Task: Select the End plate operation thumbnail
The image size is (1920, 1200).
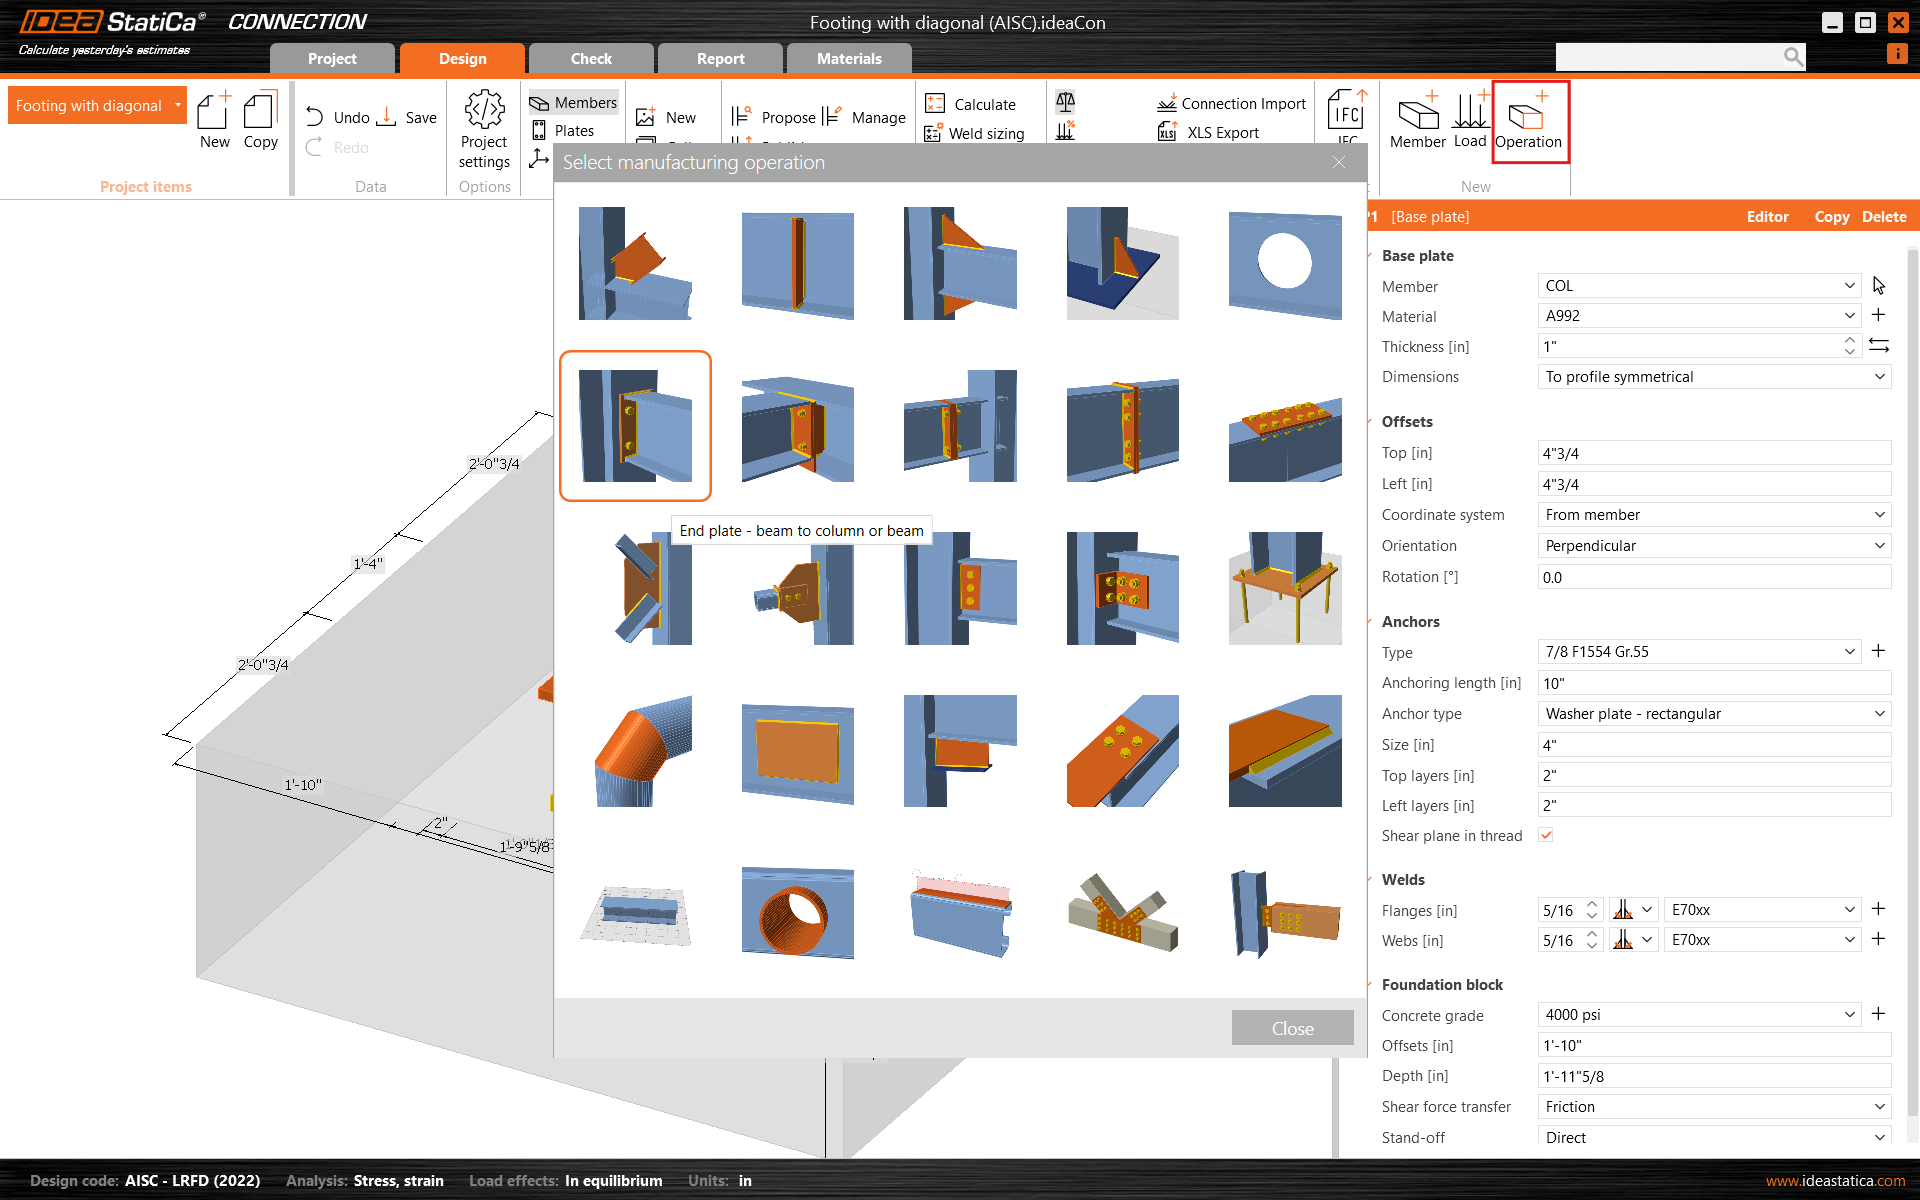Action: [x=635, y=426]
